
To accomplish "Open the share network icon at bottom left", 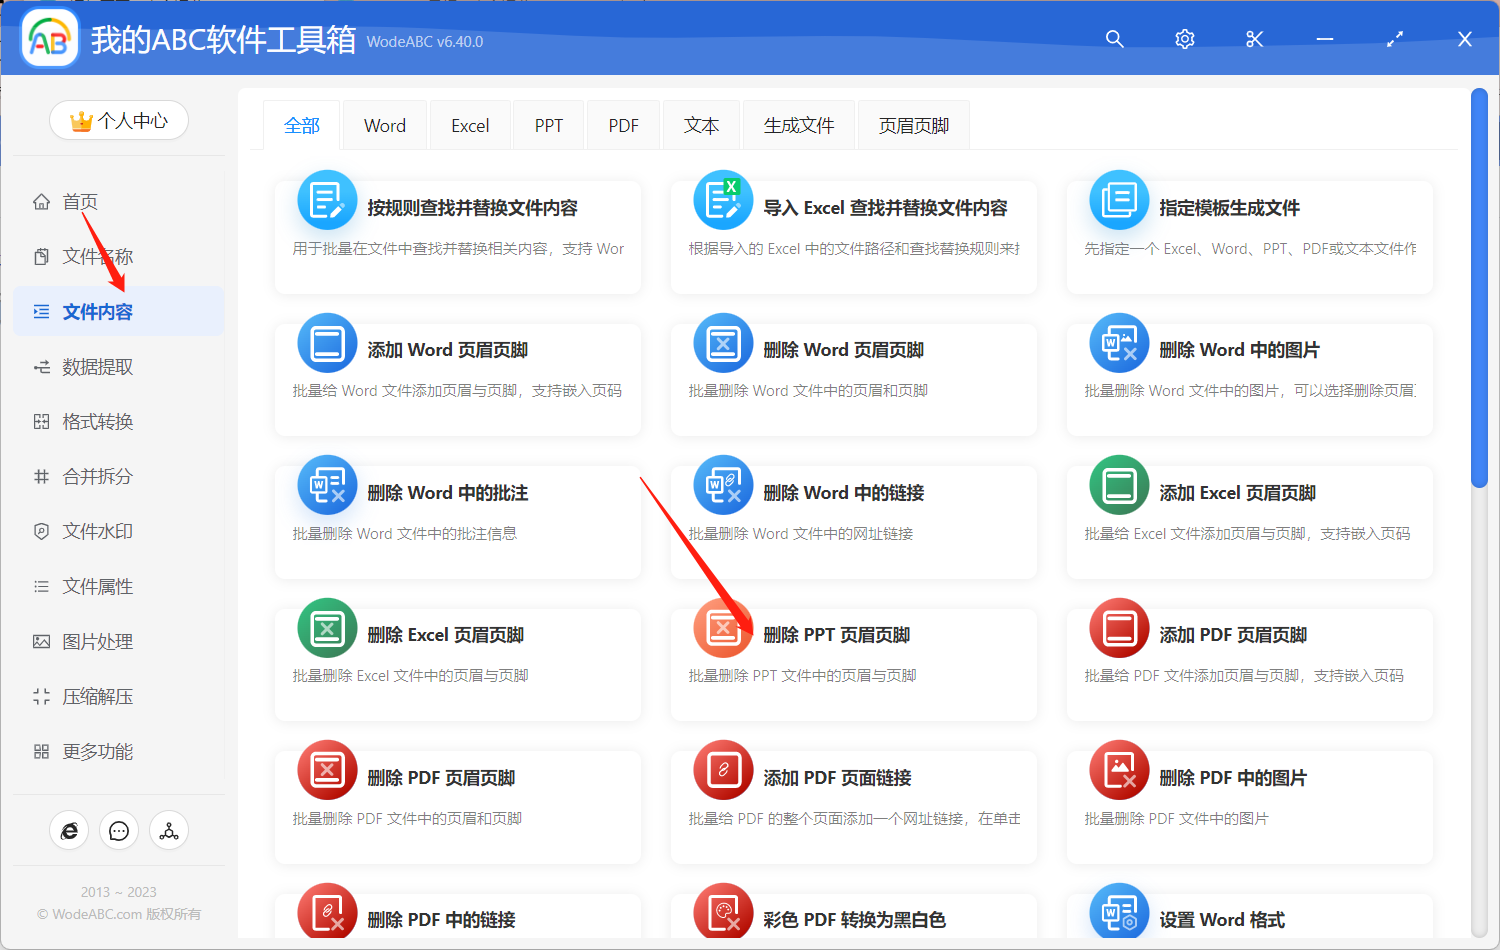I will (x=169, y=830).
